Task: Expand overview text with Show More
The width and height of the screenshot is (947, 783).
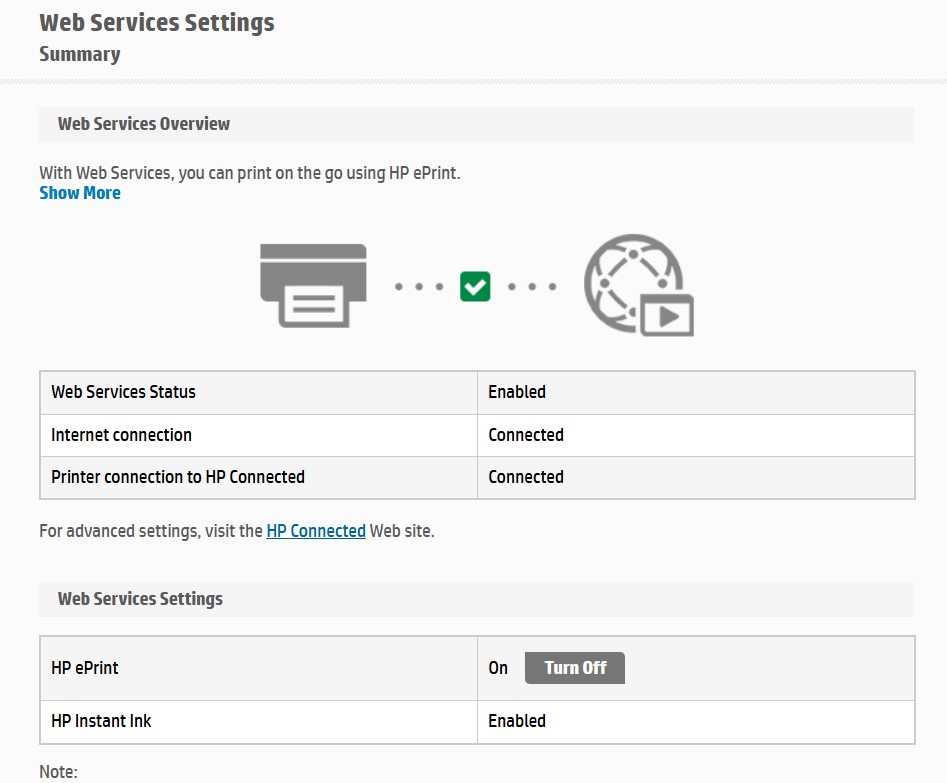Action: [80, 193]
